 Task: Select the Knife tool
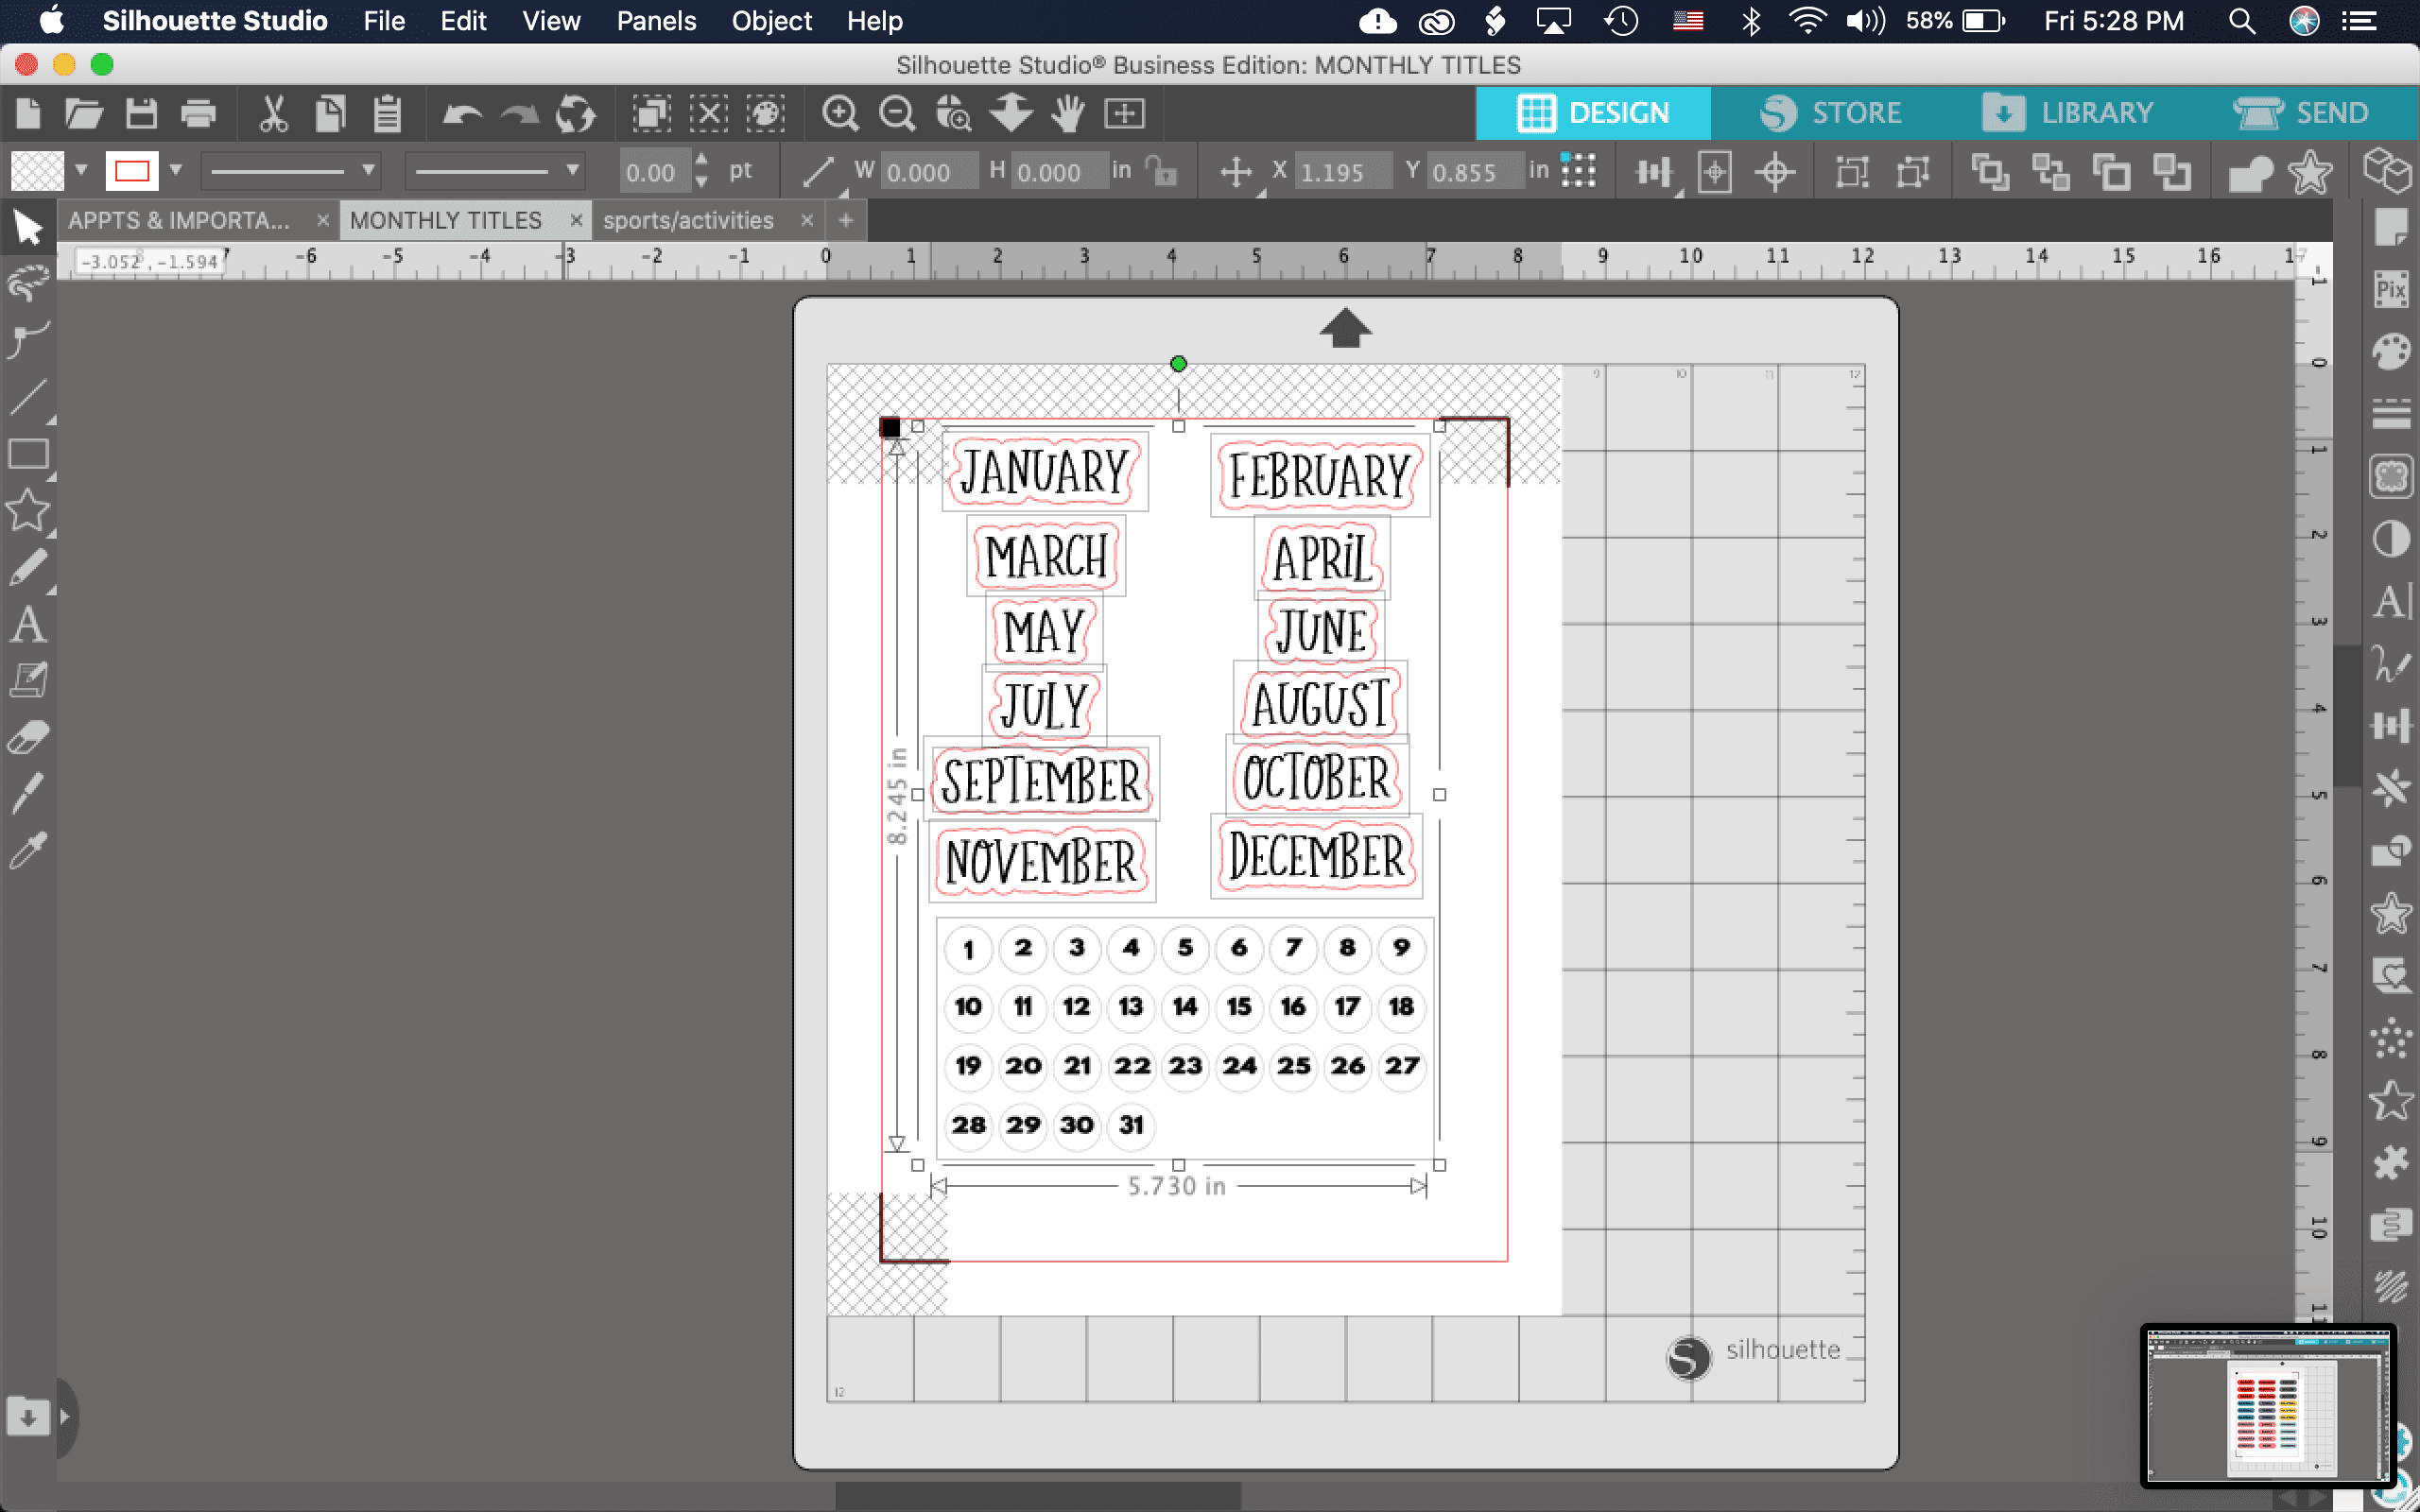[28, 795]
